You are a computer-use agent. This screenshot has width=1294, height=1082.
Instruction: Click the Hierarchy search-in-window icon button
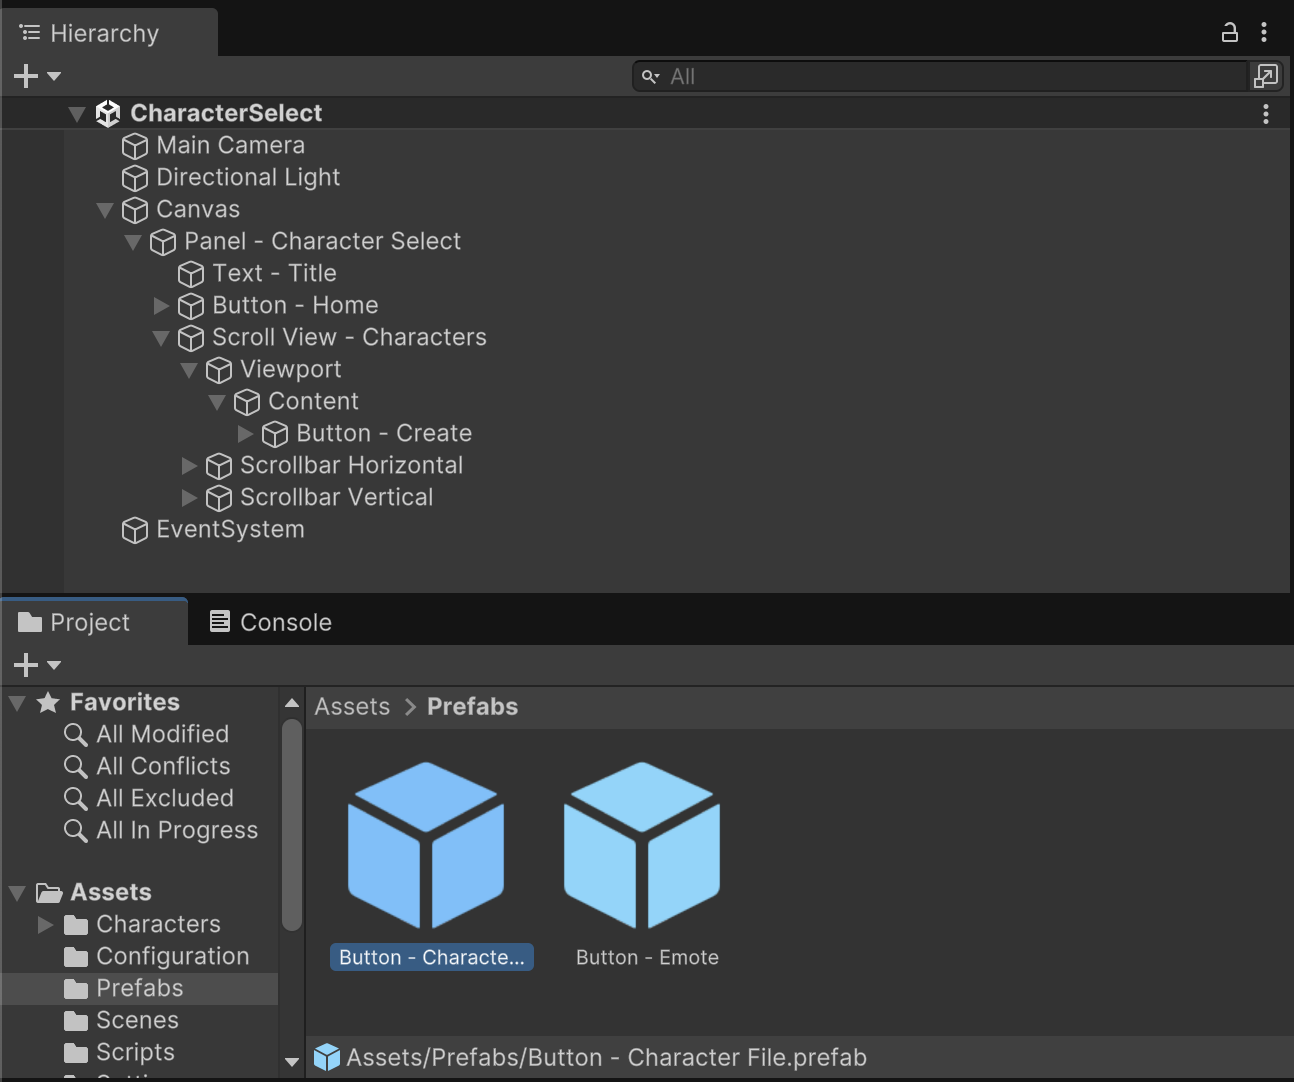tap(1265, 76)
